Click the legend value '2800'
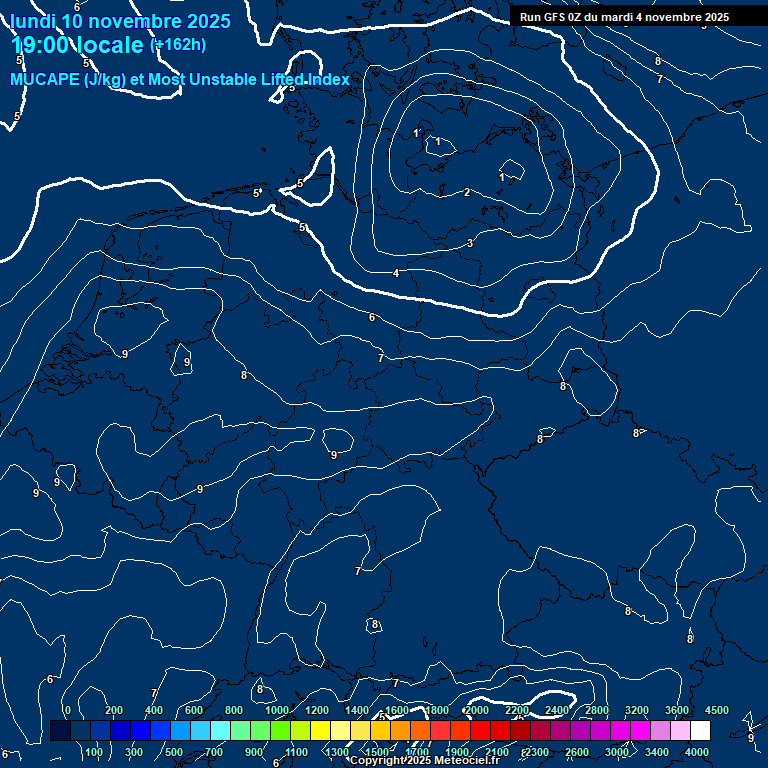 pyautogui.click(x=597, y=710)
